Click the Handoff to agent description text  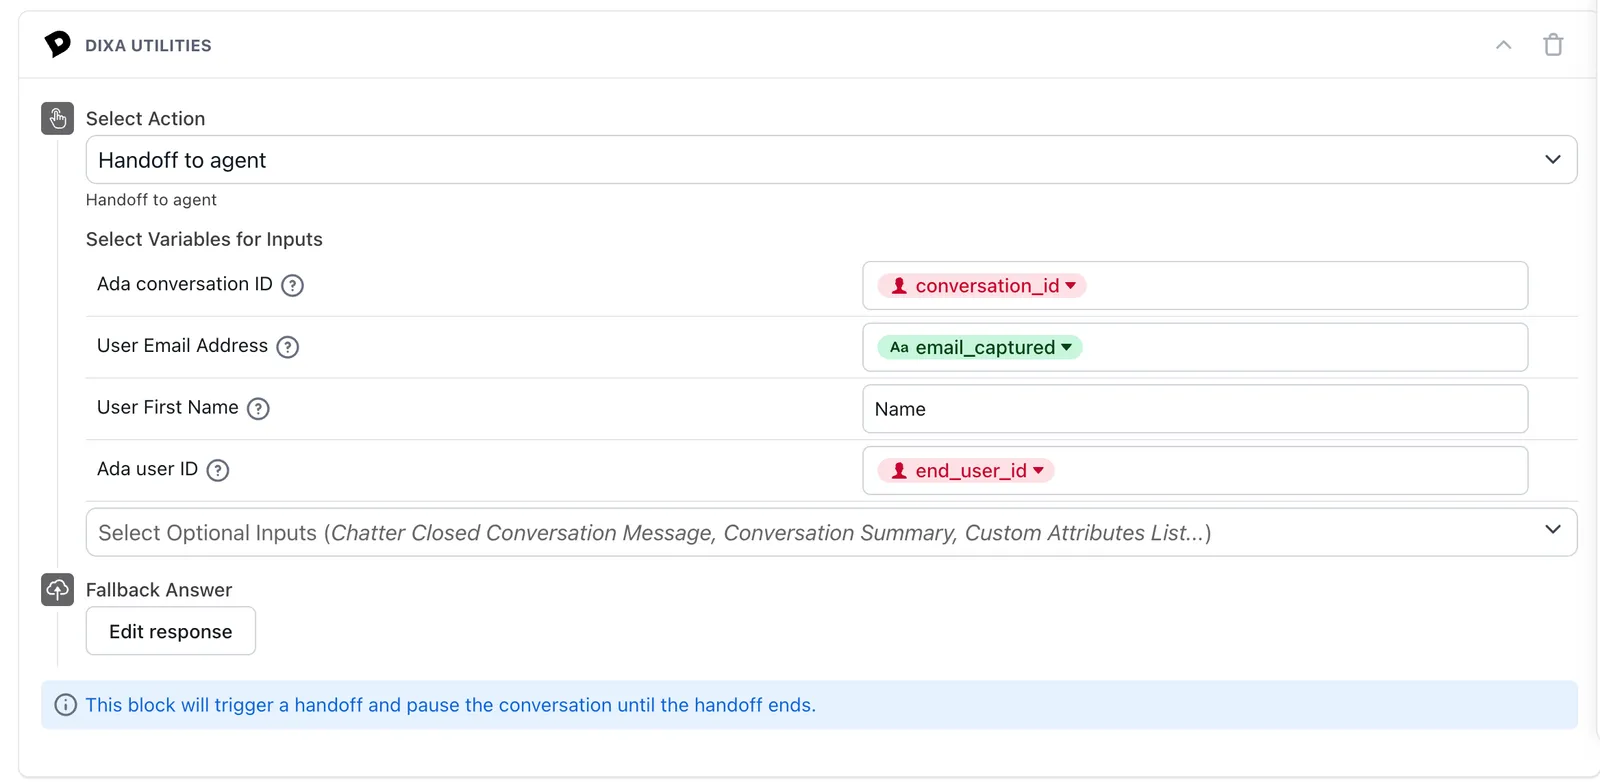pyautogui.click(x=151, y=200)
